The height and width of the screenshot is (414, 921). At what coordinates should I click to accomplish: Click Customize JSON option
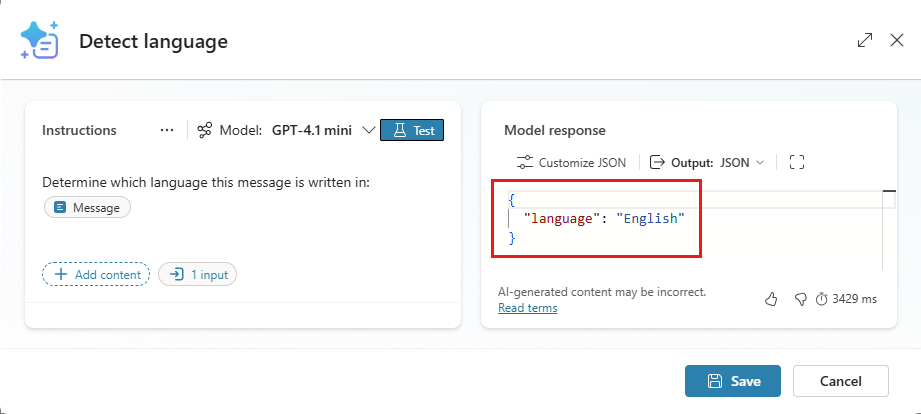click(581, 162)
